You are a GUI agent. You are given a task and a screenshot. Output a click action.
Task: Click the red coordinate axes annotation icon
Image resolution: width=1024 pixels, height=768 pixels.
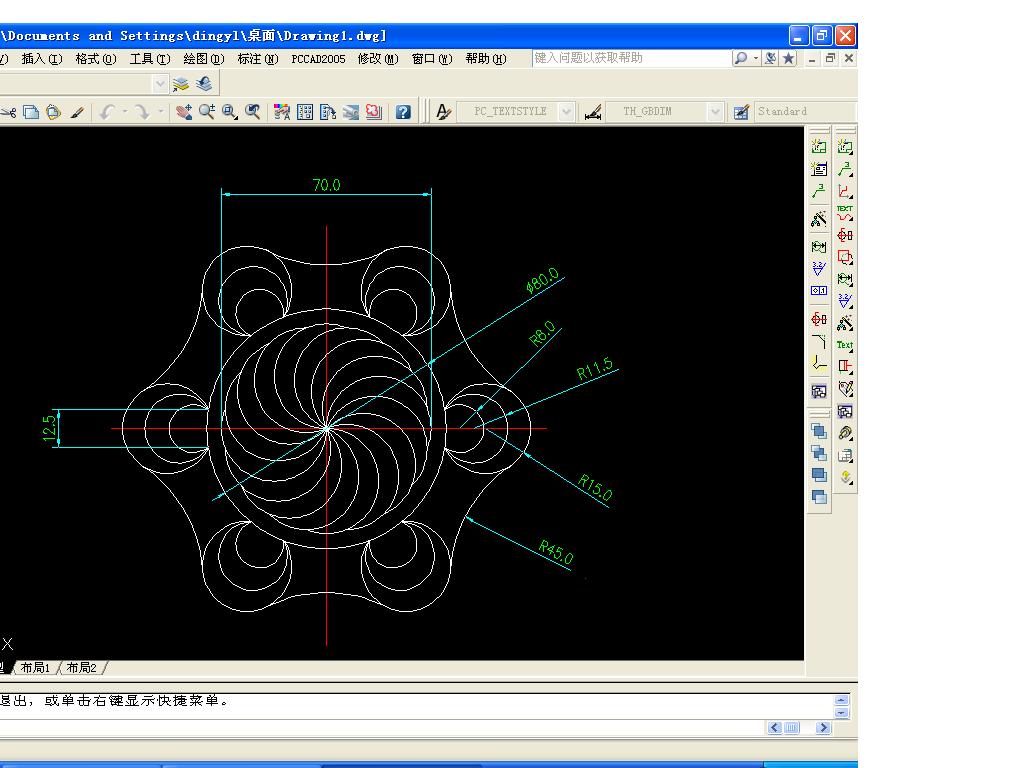(845, 191)
